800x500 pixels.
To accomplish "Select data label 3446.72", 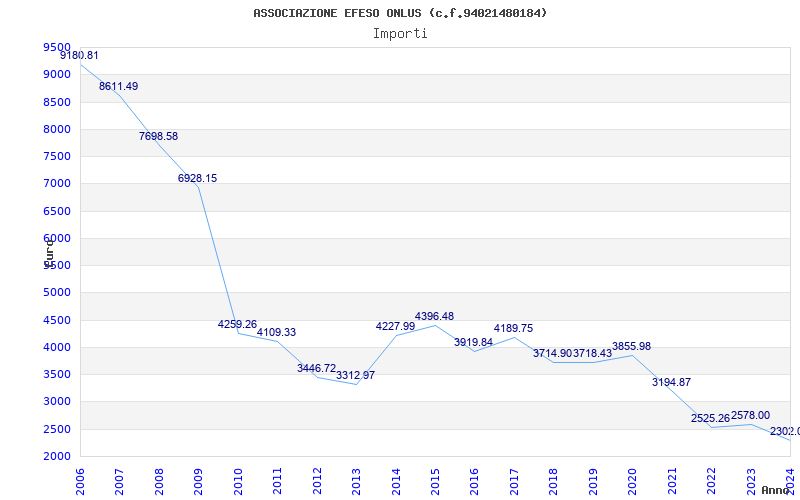I will pos(316,368).
